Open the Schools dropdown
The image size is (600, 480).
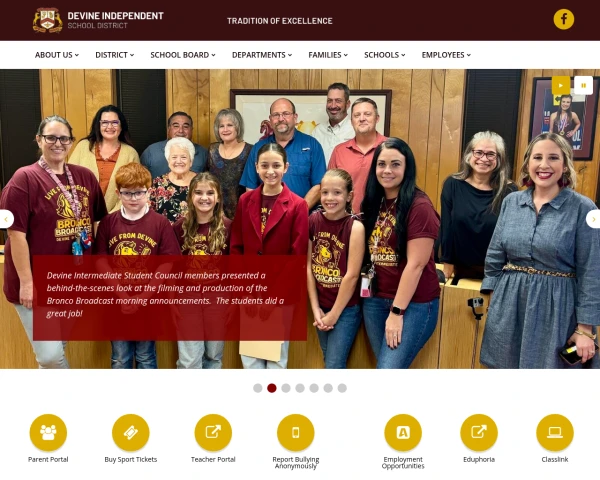tap(385, 55)
